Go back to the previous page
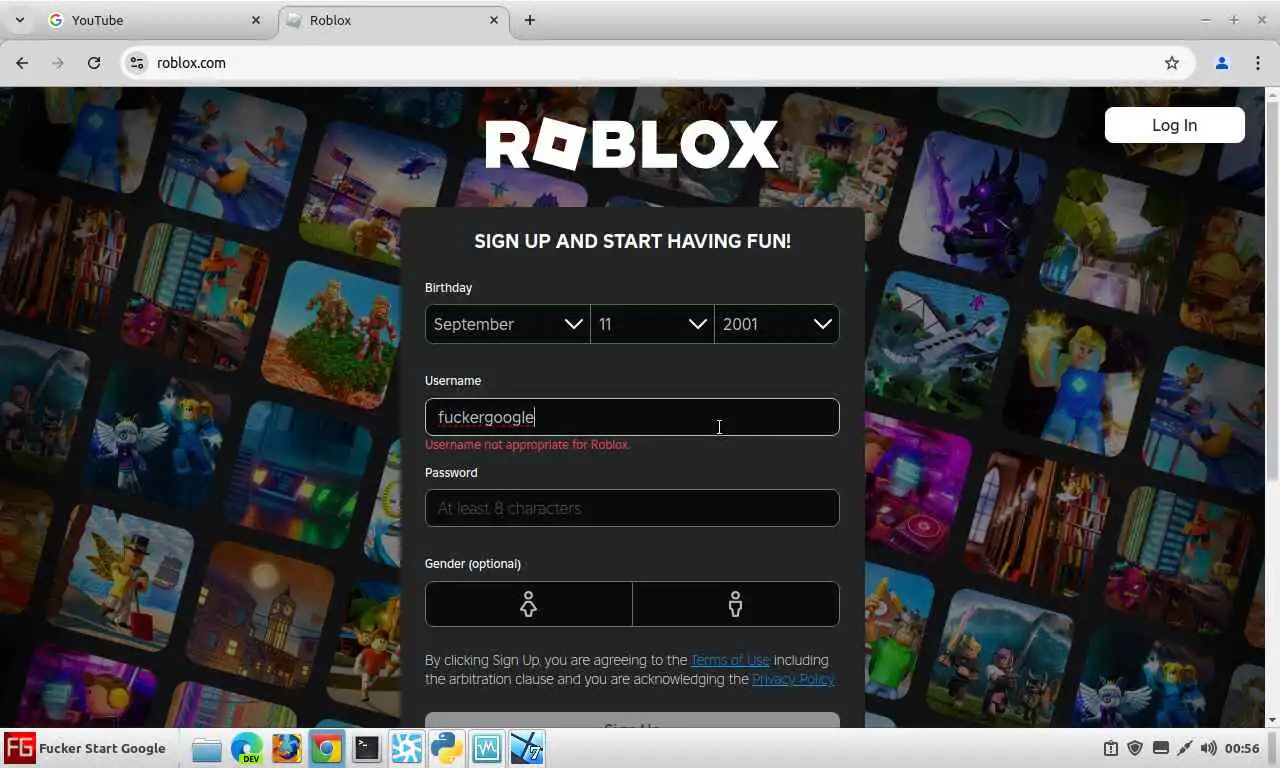Screen dimensions: 1280x768 (22, 63)
